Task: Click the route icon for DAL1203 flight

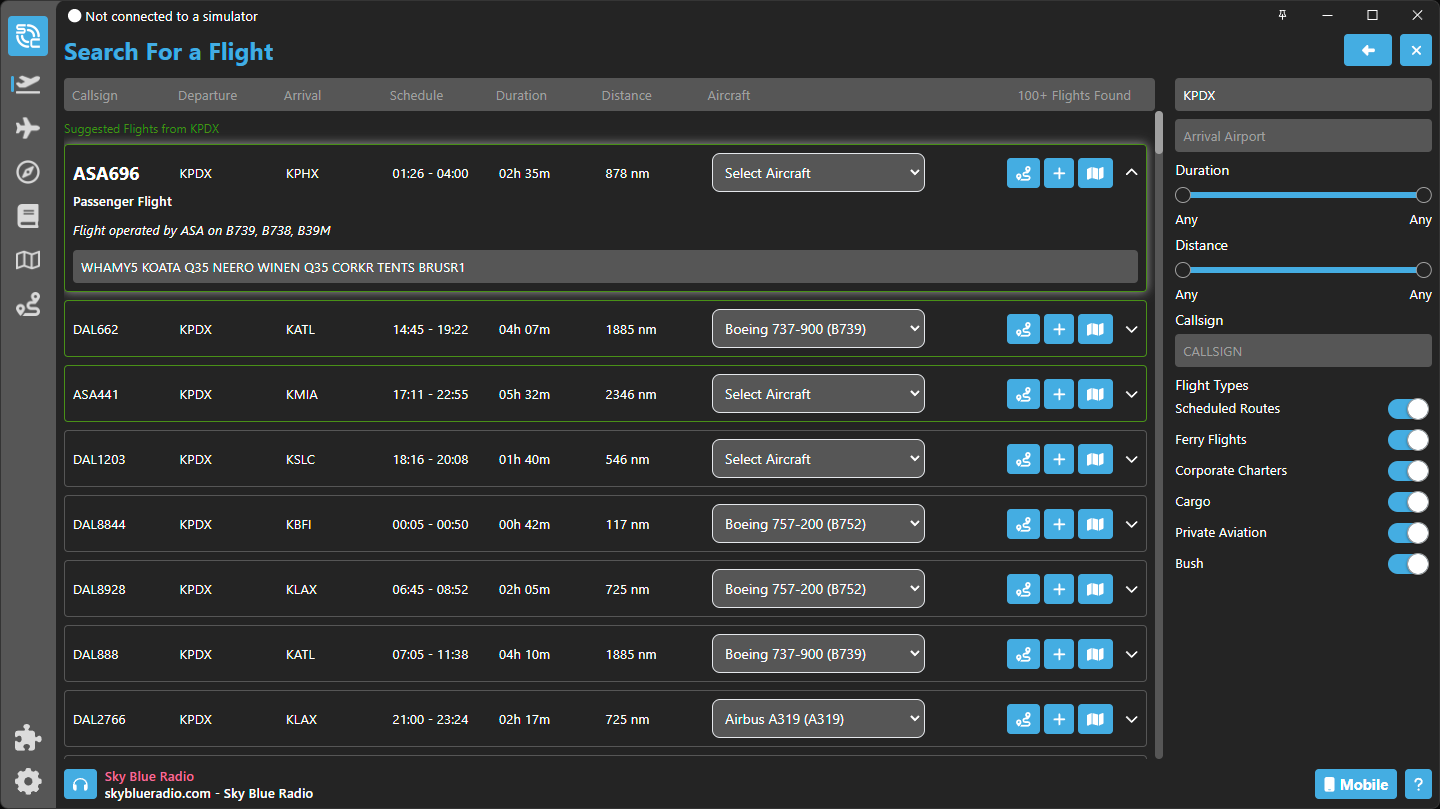Action: [x=1023, y=459]
